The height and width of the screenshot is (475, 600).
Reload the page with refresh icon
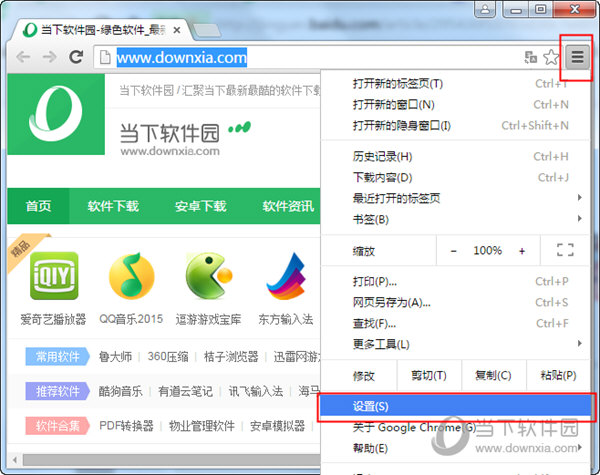[75, 58]
